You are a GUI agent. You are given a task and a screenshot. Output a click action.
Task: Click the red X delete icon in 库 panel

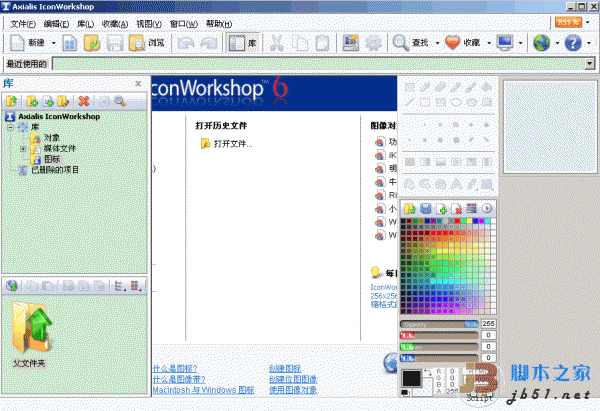[x=84, y=101]
